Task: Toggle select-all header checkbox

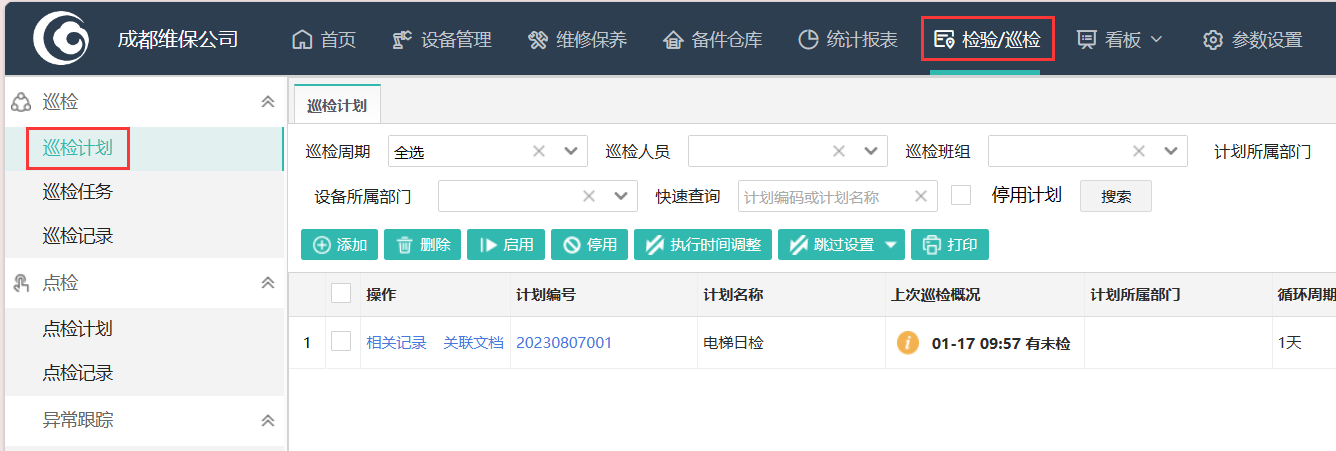Action: pos(341,293)
